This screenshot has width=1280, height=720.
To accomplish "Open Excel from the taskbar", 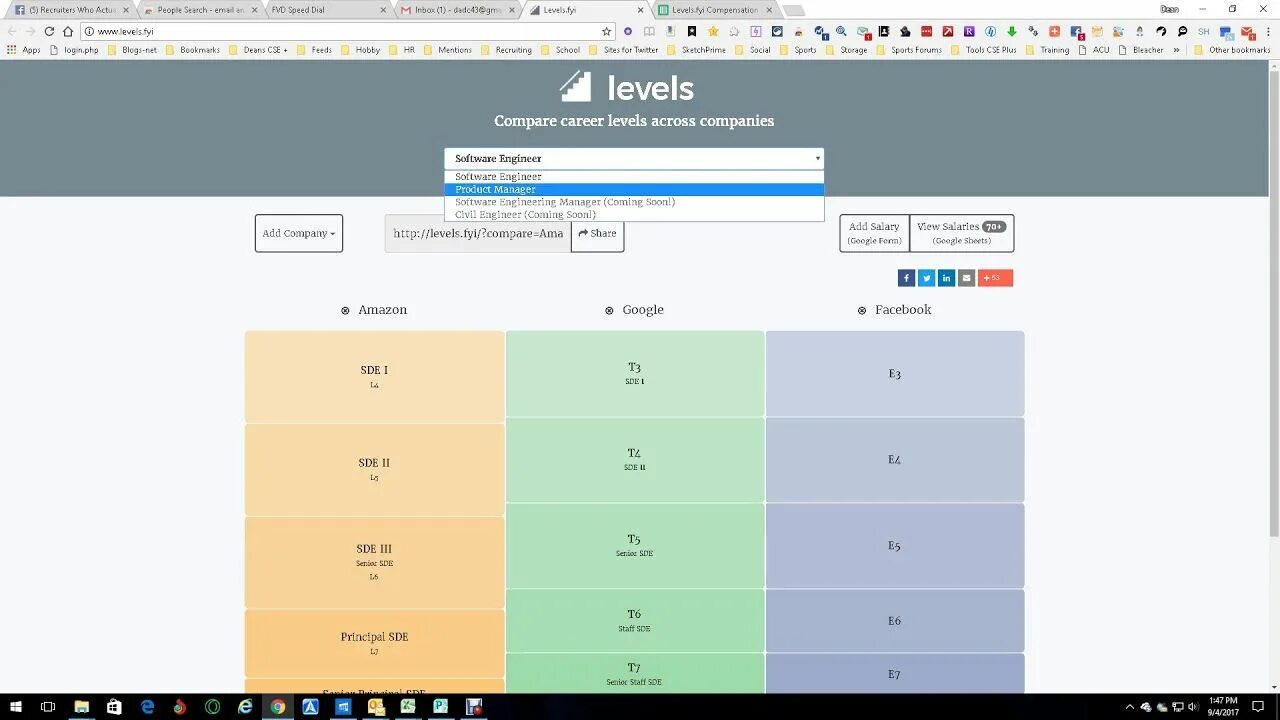I will point(408,707).
